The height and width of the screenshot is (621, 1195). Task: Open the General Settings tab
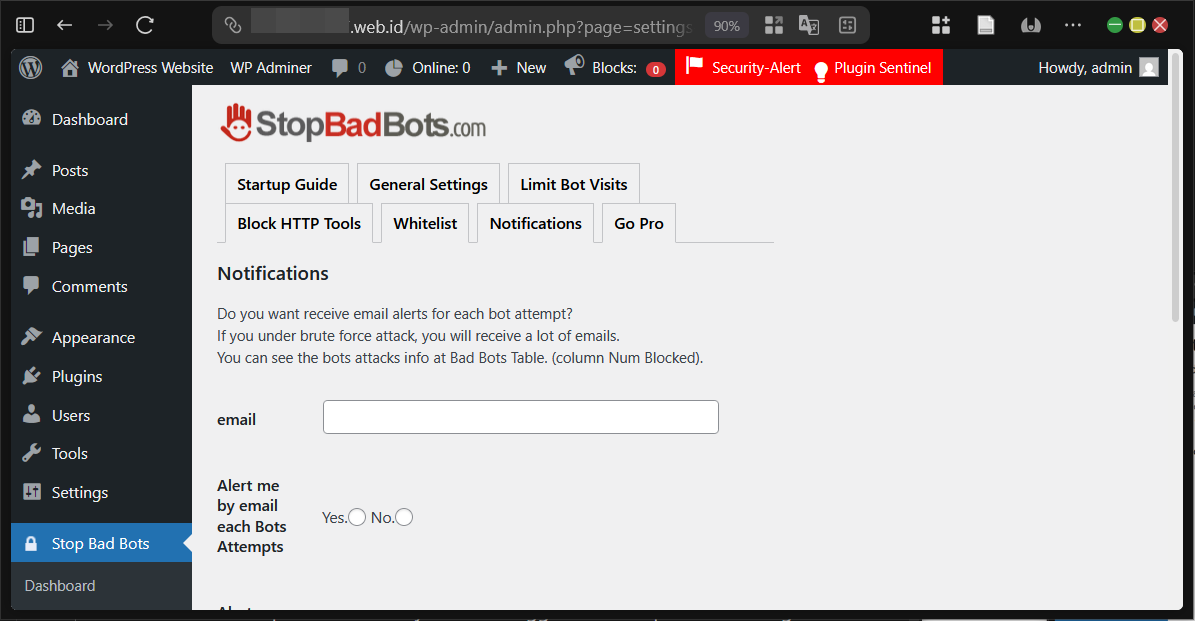428,184
